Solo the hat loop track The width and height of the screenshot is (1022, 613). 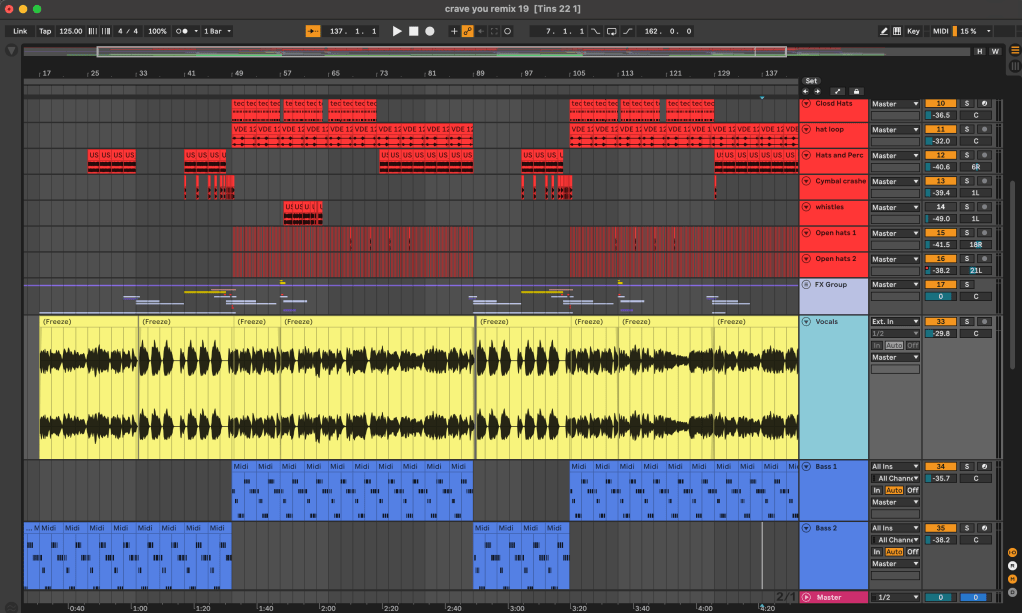click(967, 130)
